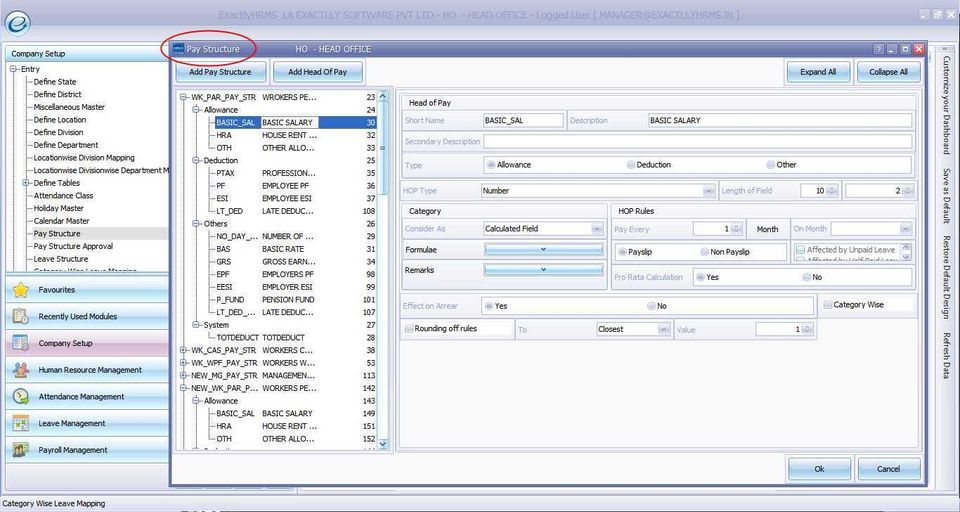Select Leave Structure in Entry tree
The image size is (960, 512).
tap(60, 259)
